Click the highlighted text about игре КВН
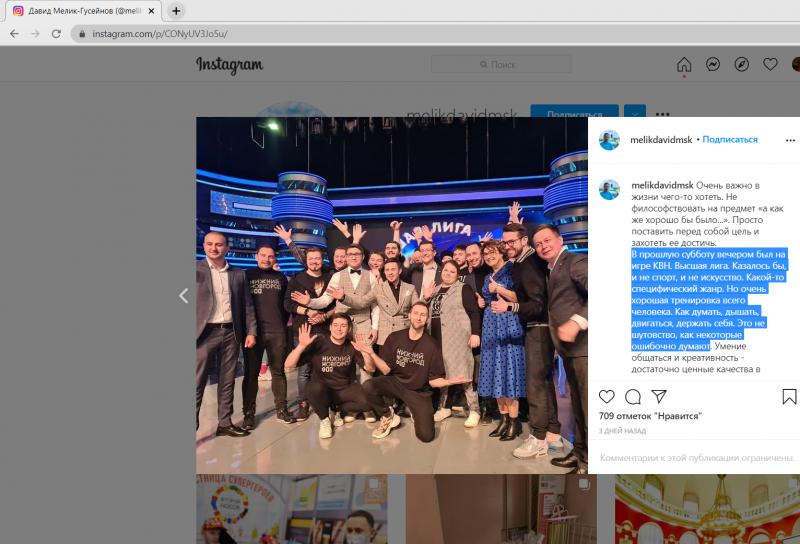800x544 pixels. pos(709,300)
